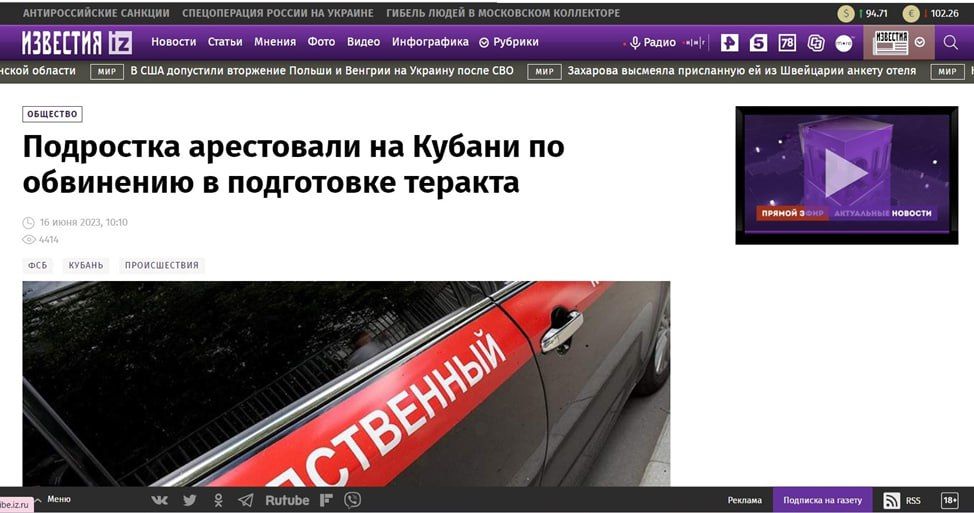Open the RSS feed icon
Image resolution: width=974 pixels, height=513 pixels.
coord(892,501)
